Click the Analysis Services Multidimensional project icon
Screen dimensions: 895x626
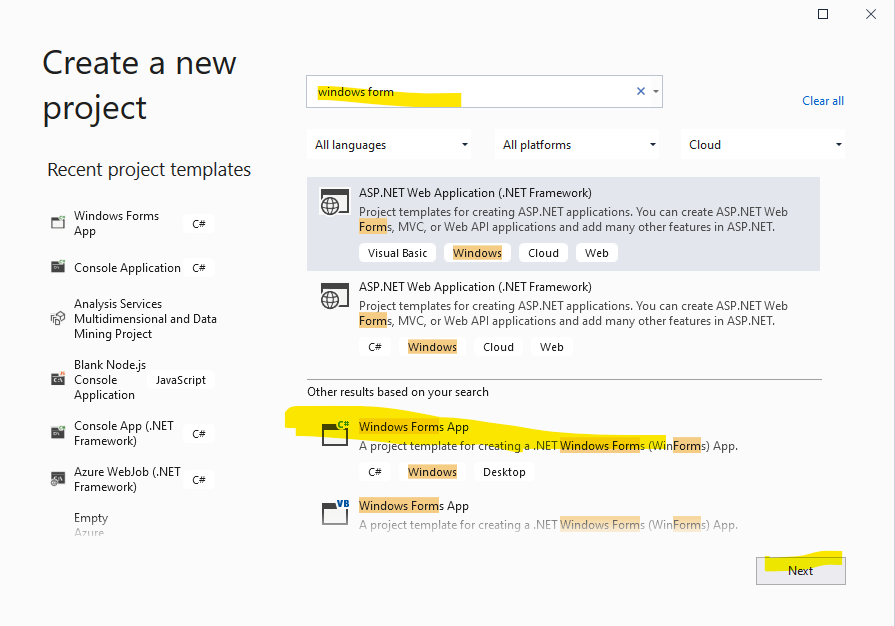pyautogui.click(x=58, y=318)
